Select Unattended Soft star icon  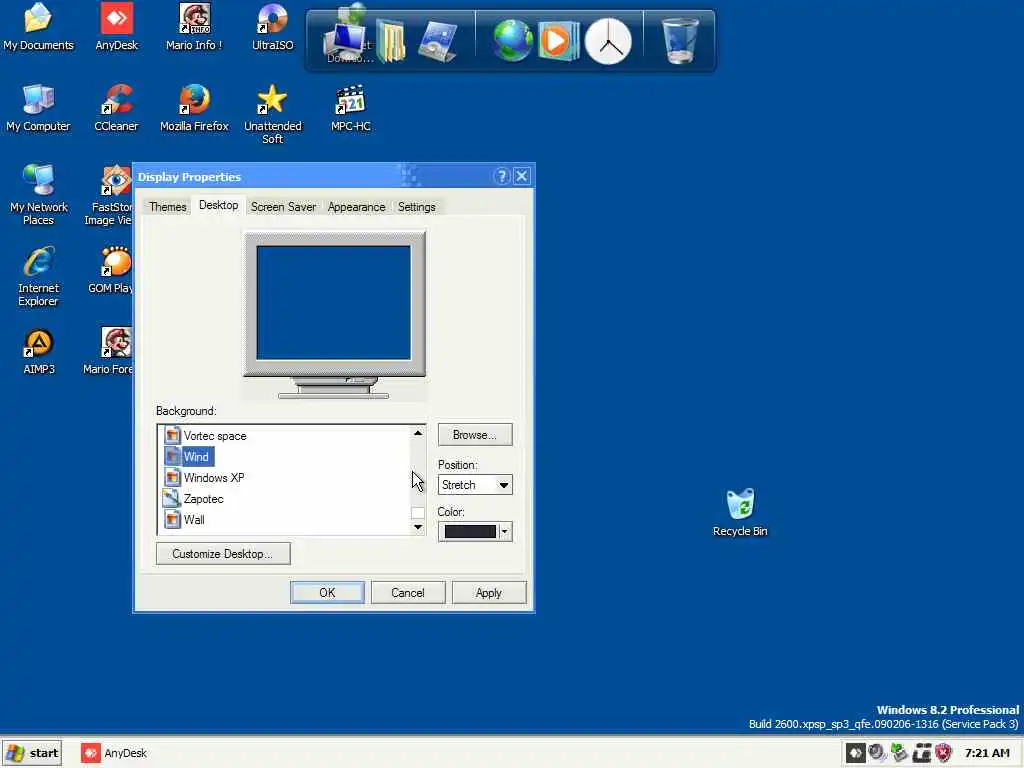[272, 114]
